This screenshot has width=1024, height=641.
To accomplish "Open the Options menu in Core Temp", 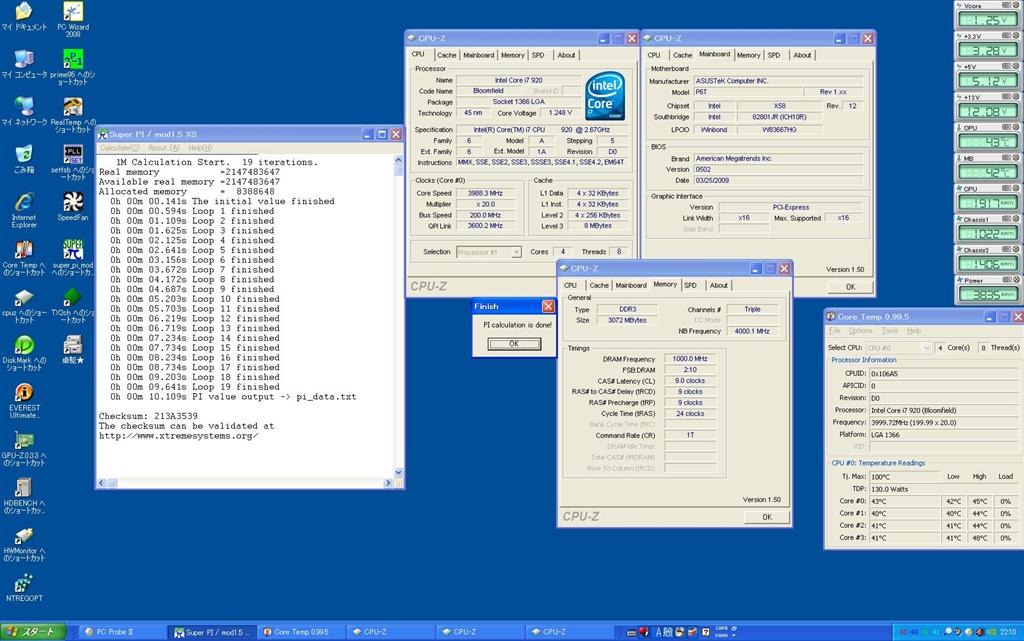I will pyautogui.click(x=860, y=331).
